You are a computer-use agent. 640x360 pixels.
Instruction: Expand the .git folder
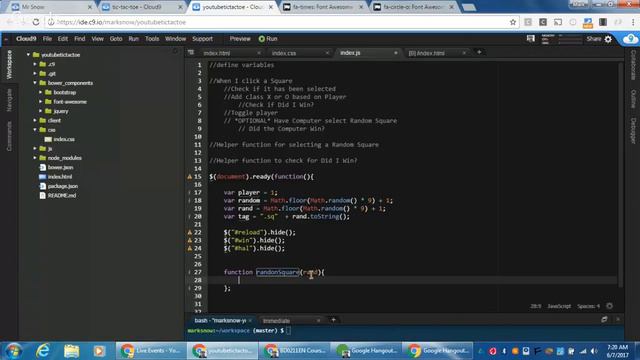click(35, 73)
